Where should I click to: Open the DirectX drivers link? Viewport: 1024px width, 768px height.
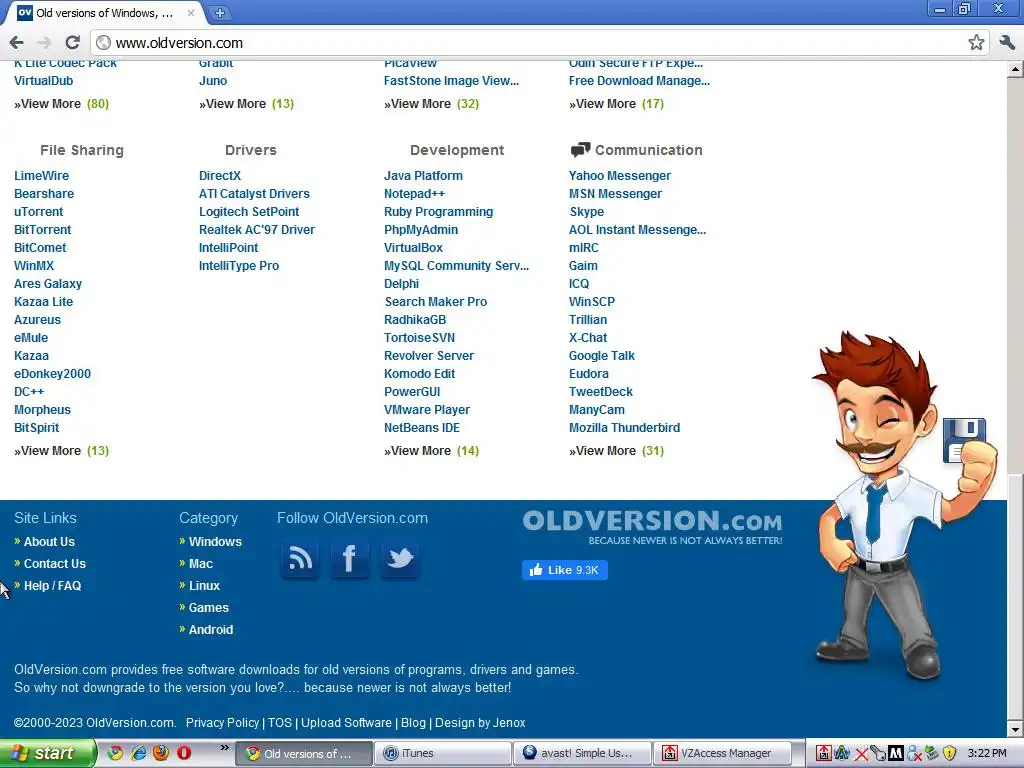point(220,176)
